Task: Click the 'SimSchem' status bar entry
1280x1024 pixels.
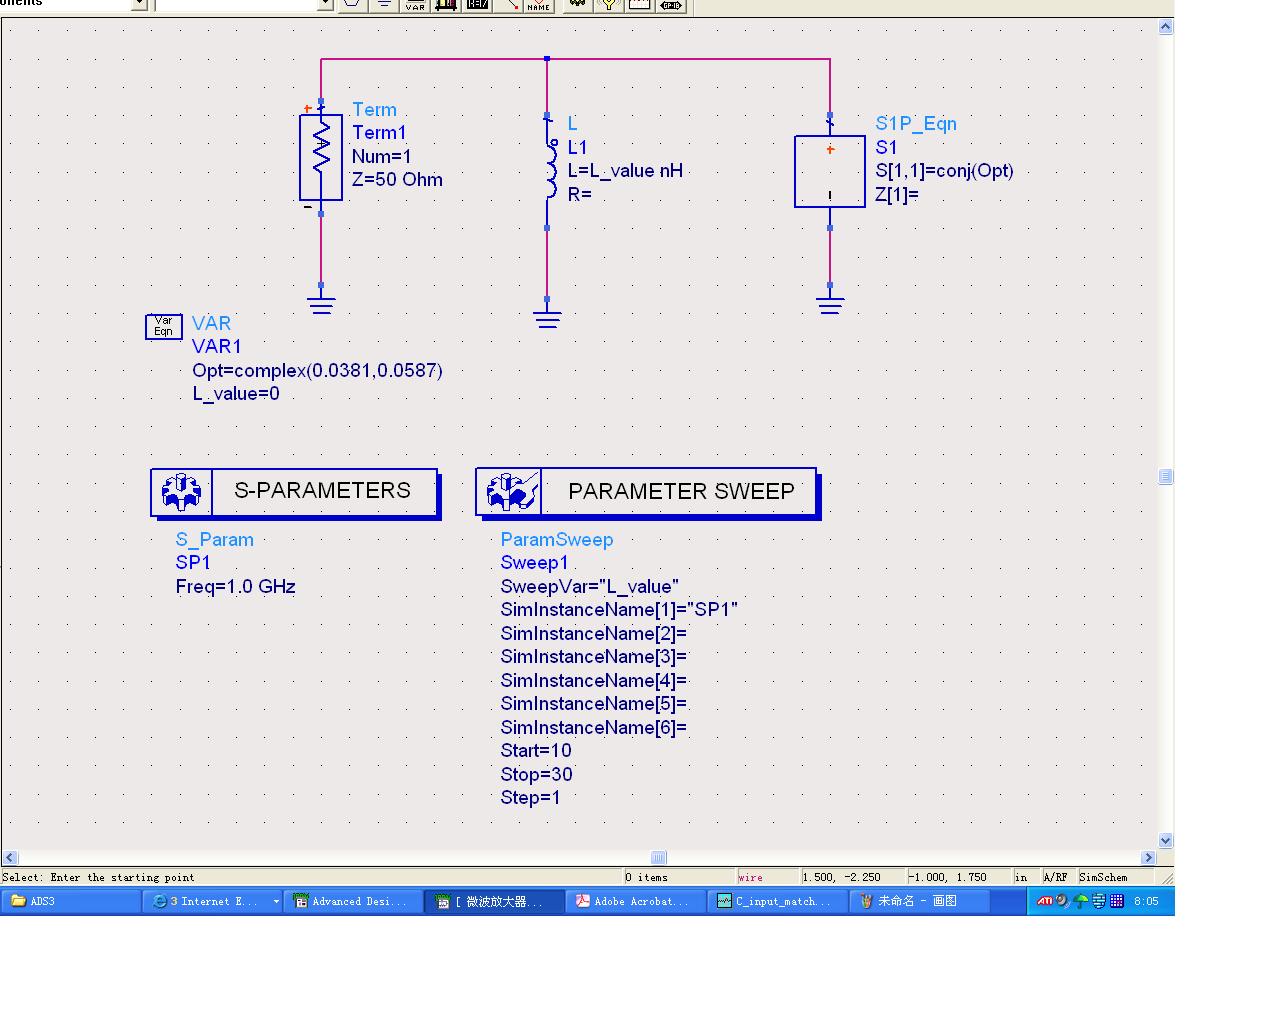Action: click(x=1103, y=877)
